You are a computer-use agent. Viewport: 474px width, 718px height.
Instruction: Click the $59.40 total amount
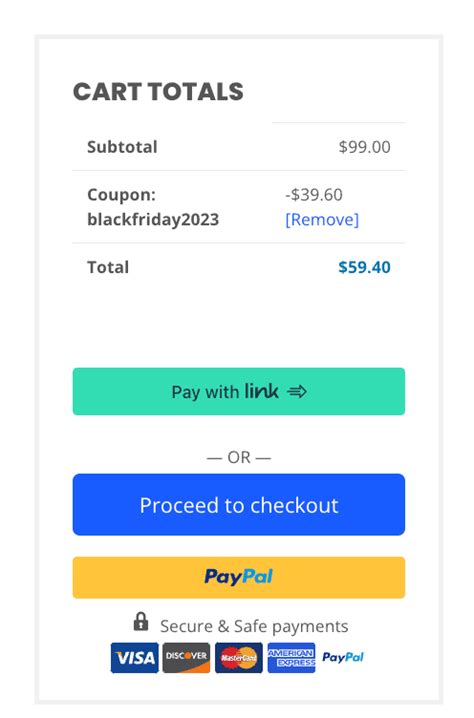pyautogui.click(x=364, y=267)
